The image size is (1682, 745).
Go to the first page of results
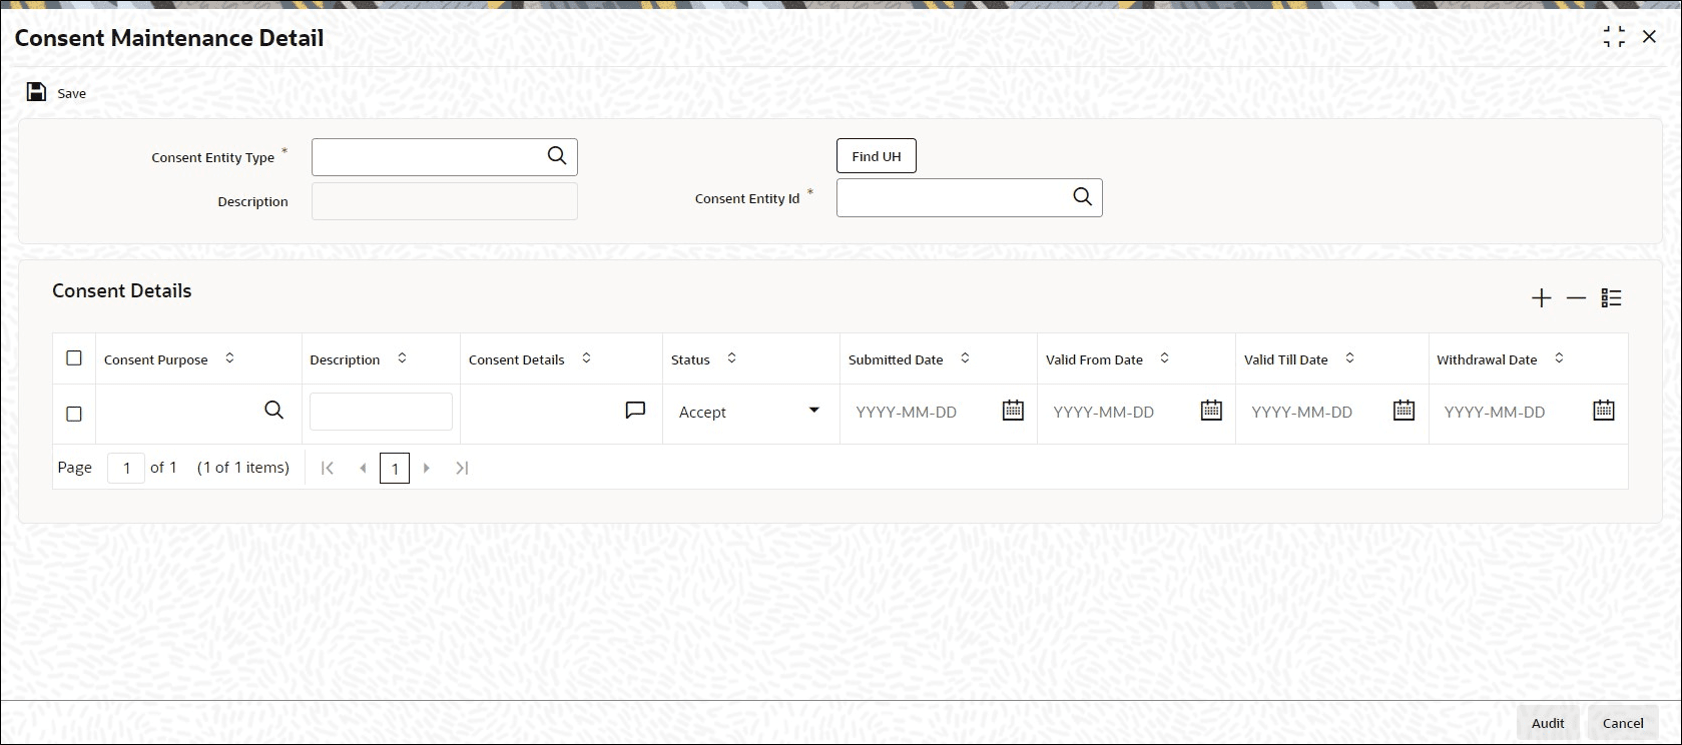(327, 468)
